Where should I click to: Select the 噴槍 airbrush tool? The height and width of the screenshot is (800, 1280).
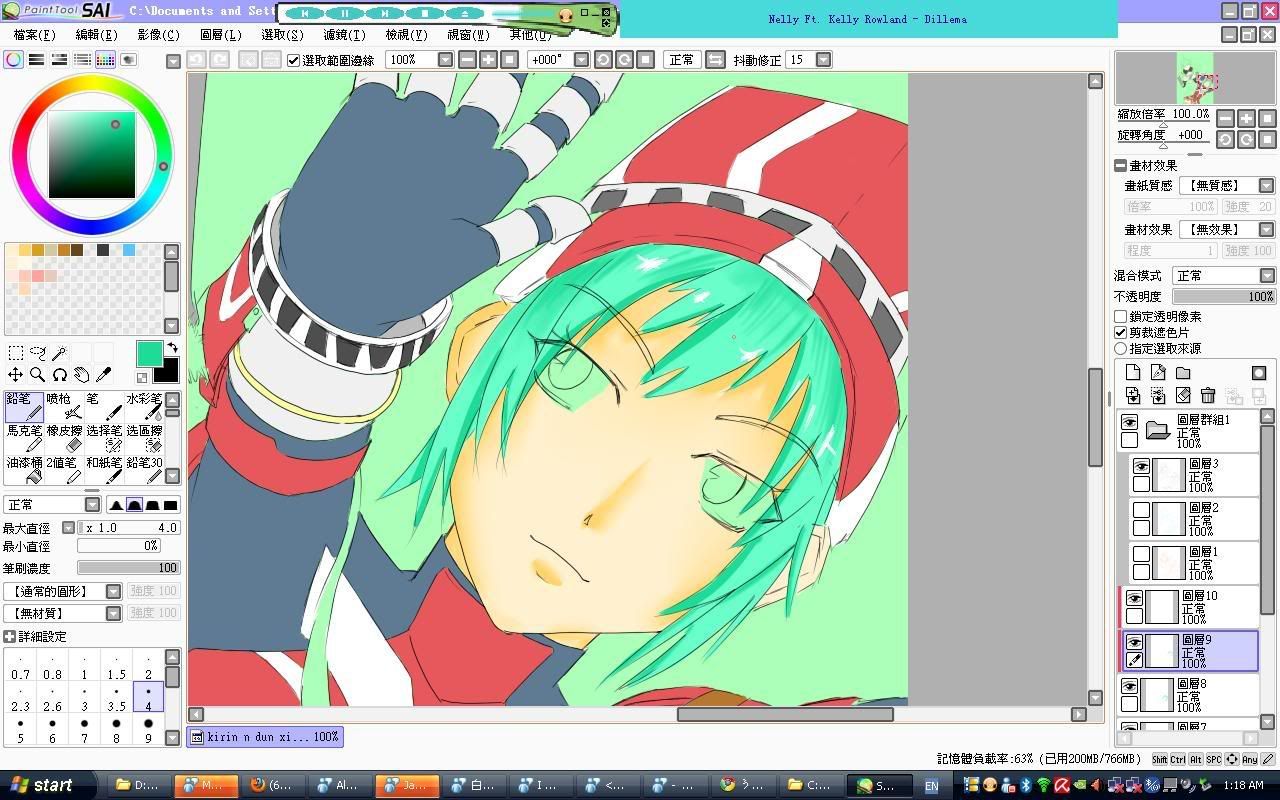click(64, 407)
